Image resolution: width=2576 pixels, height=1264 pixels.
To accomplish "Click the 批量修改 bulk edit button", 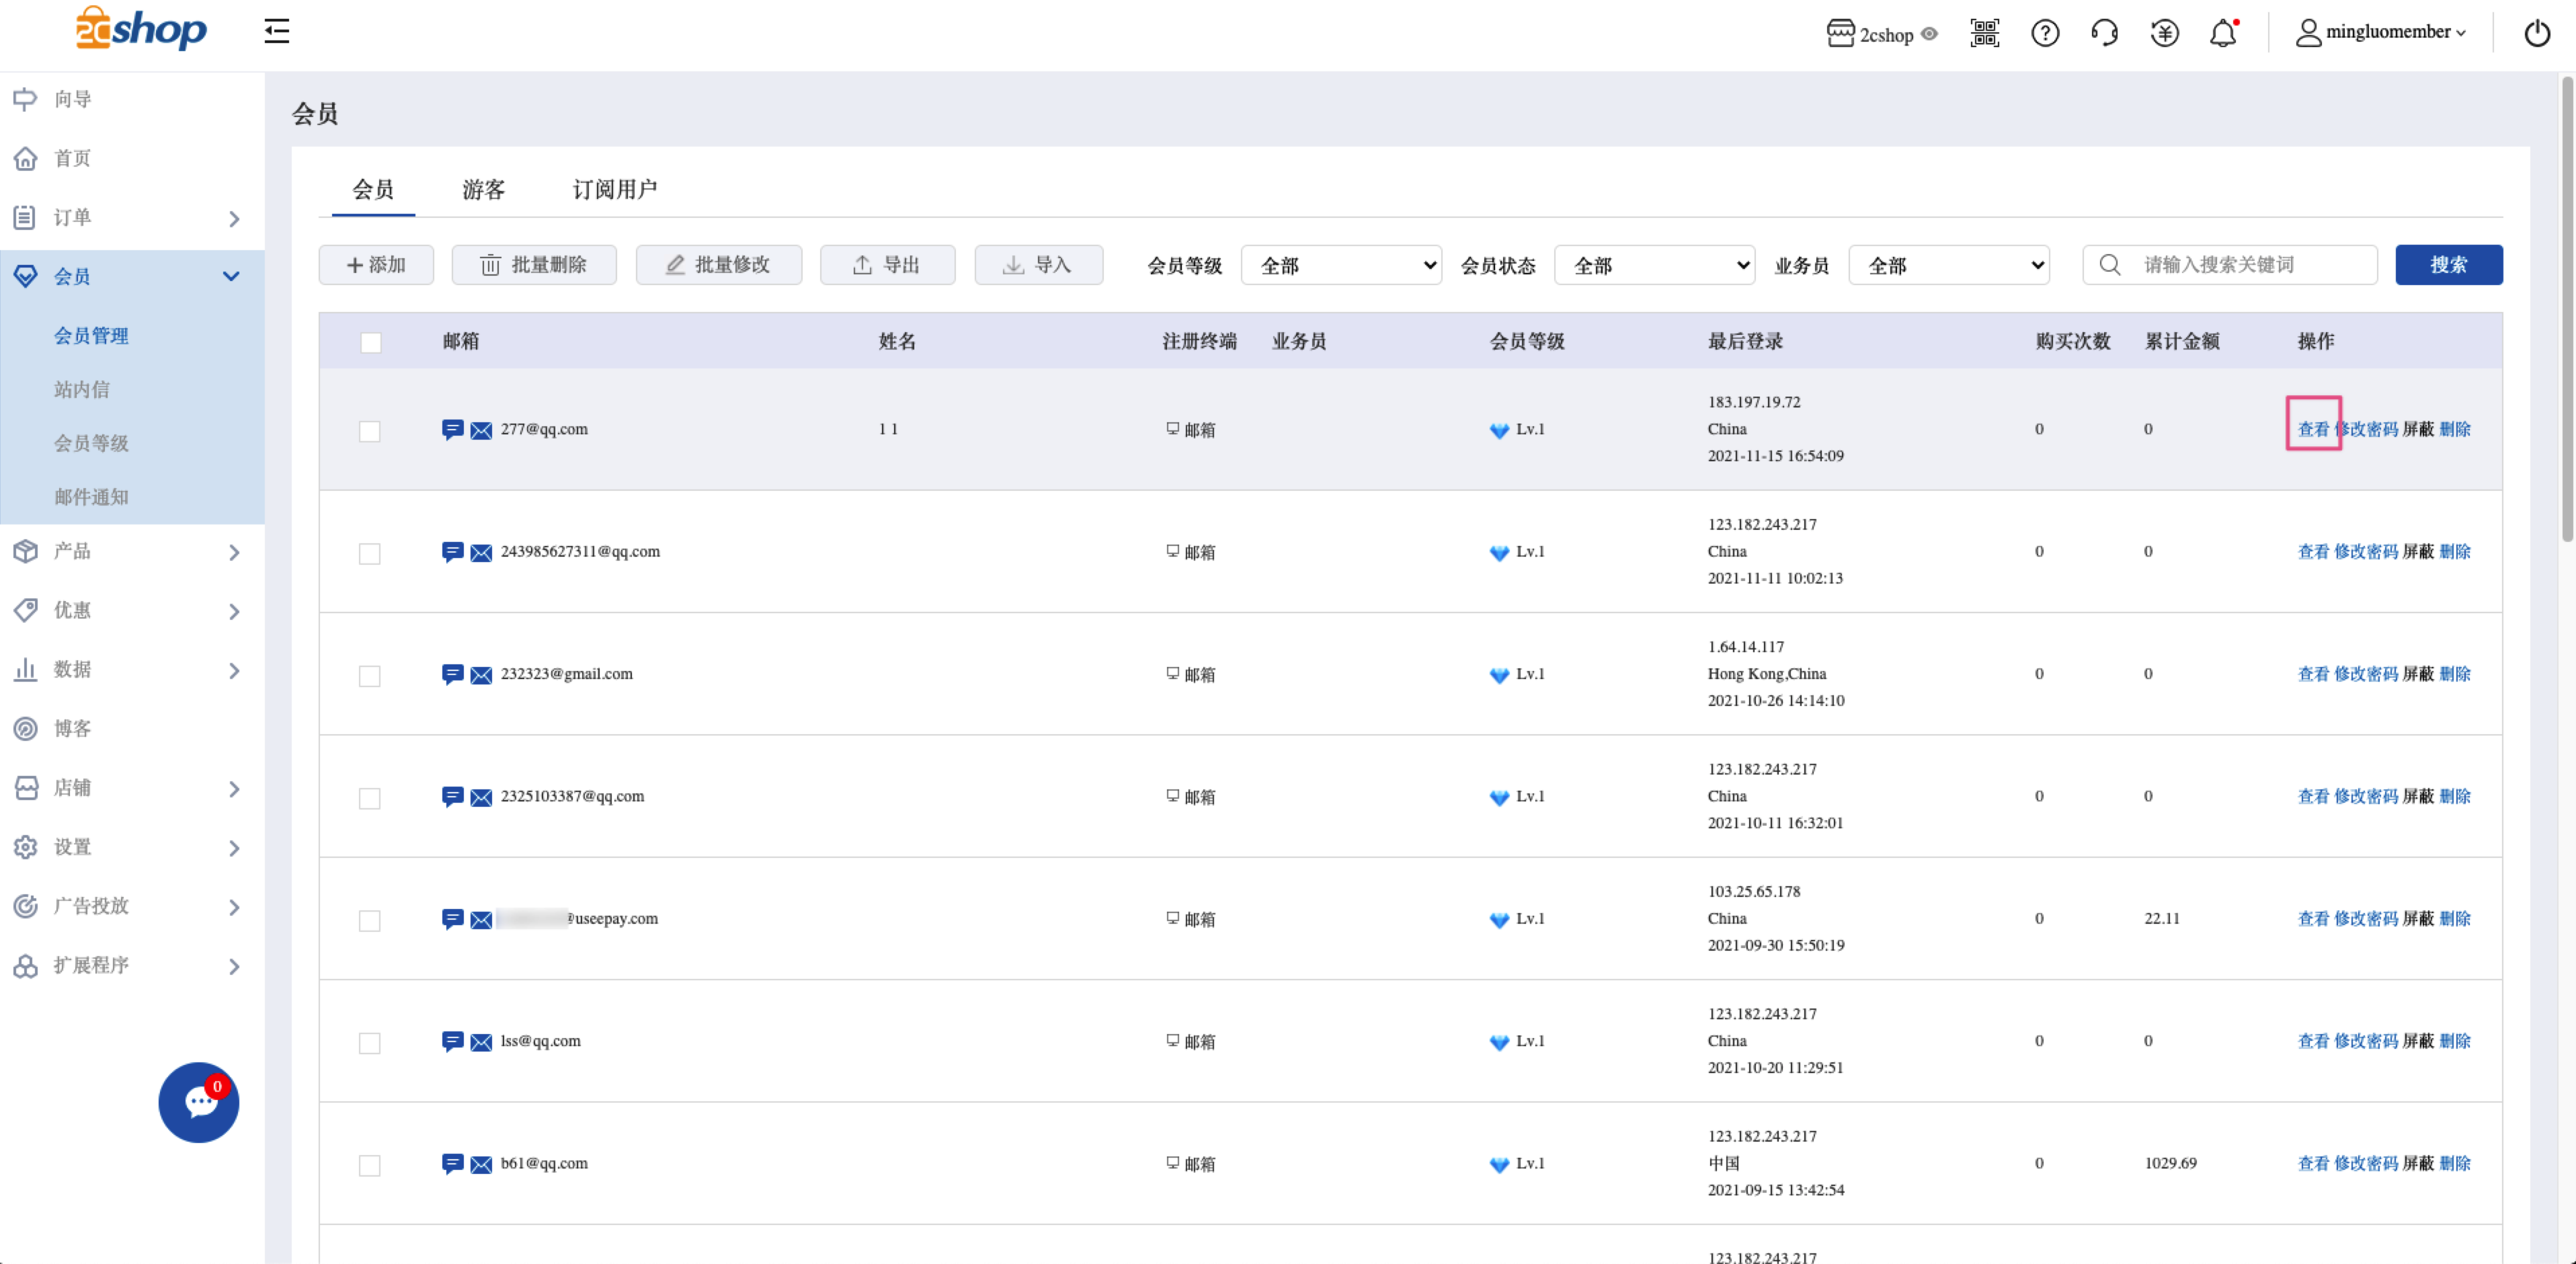I will point(718,265).
